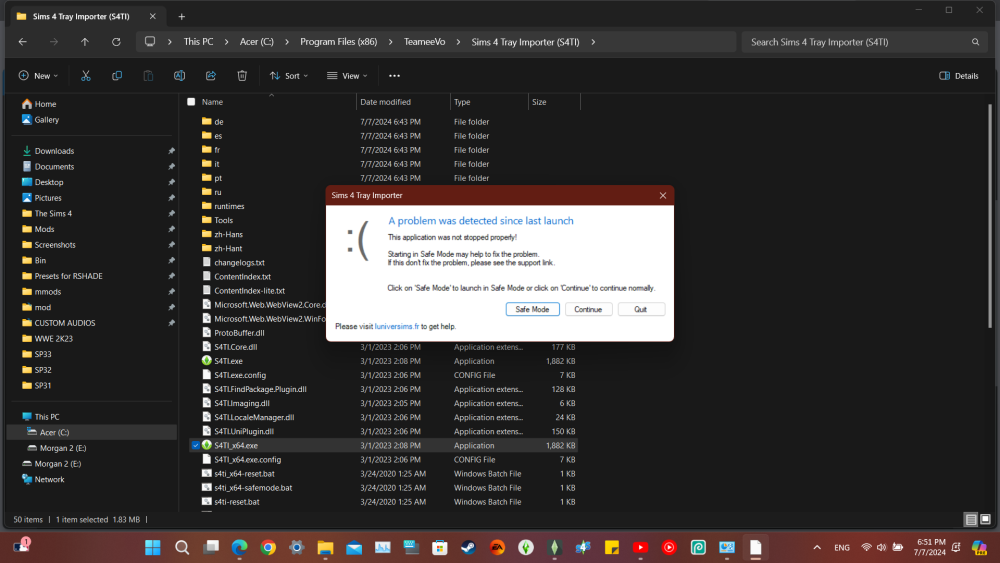Open the View dropdown menu
Screen dimensions: 1000x563
click(x=347, y=76)
